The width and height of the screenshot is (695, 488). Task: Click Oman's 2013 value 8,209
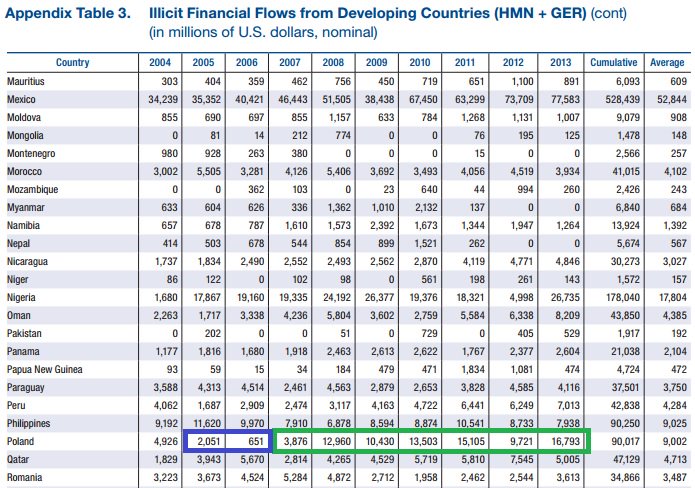click(x=567, y=316)
